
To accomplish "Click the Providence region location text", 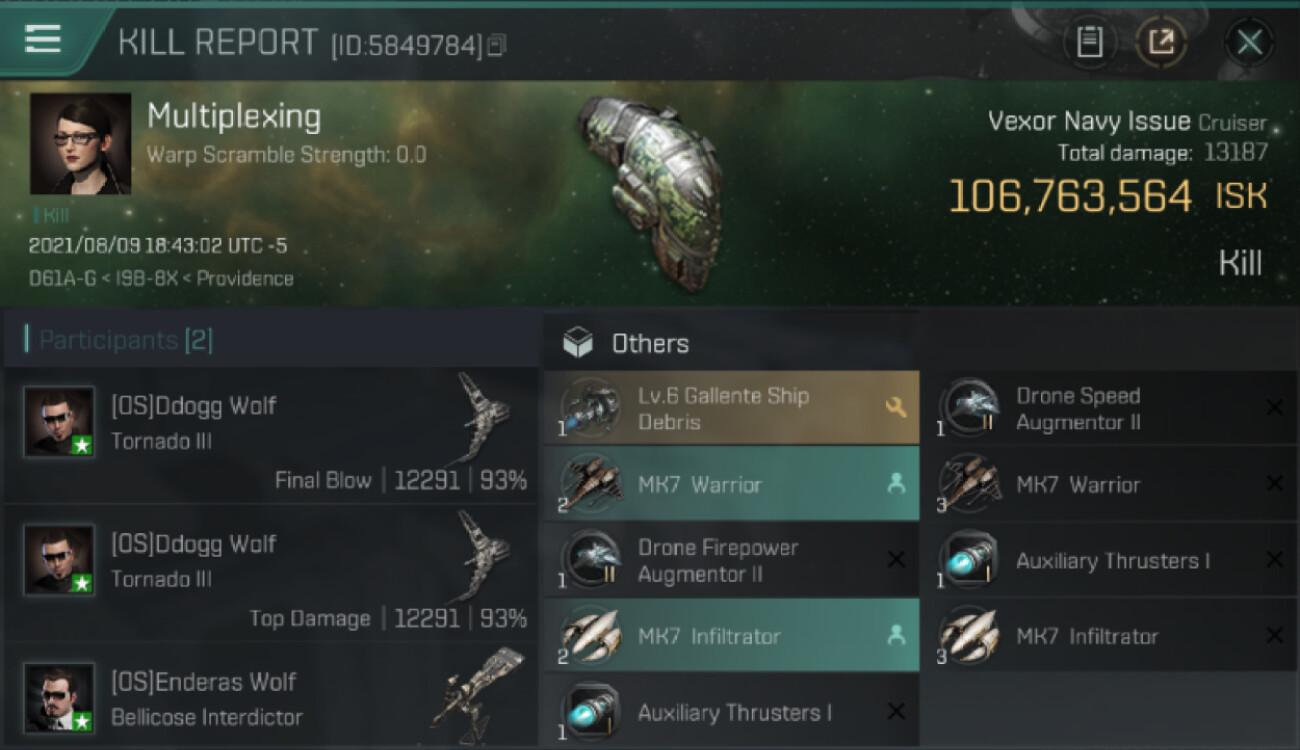I will tap(245, 279).
